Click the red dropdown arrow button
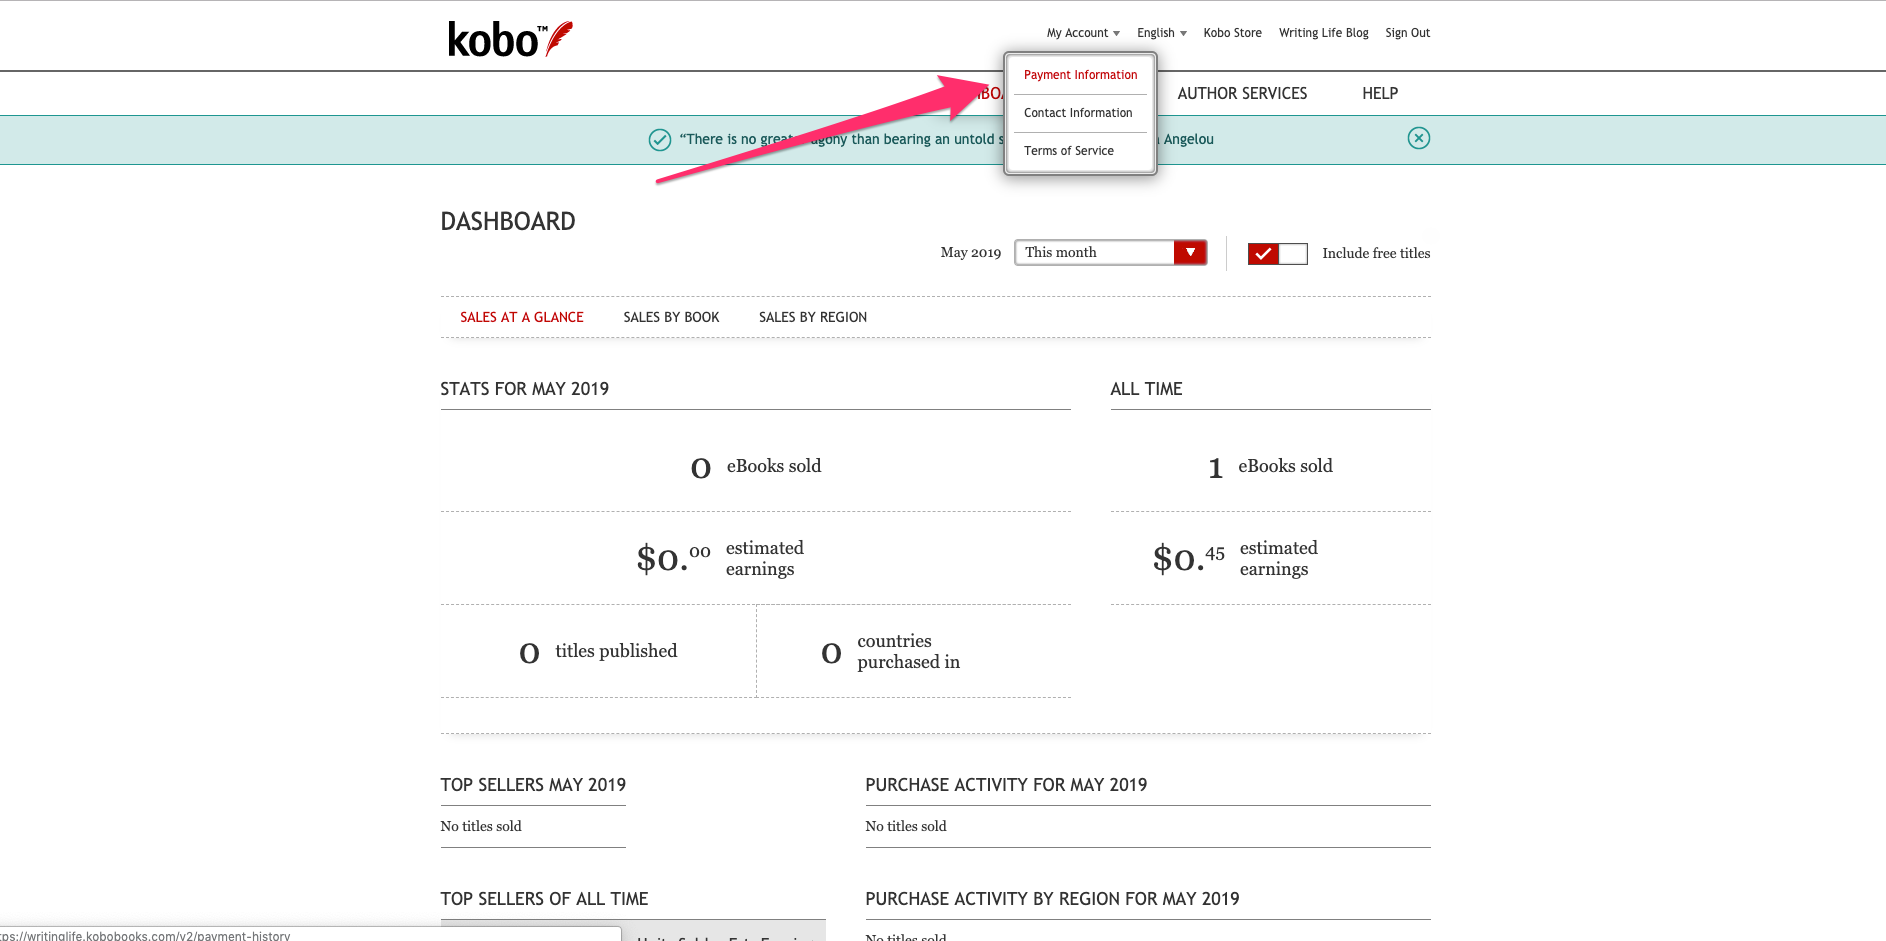The width and height of the screenshot is (1886, 941). point(1190,252)
